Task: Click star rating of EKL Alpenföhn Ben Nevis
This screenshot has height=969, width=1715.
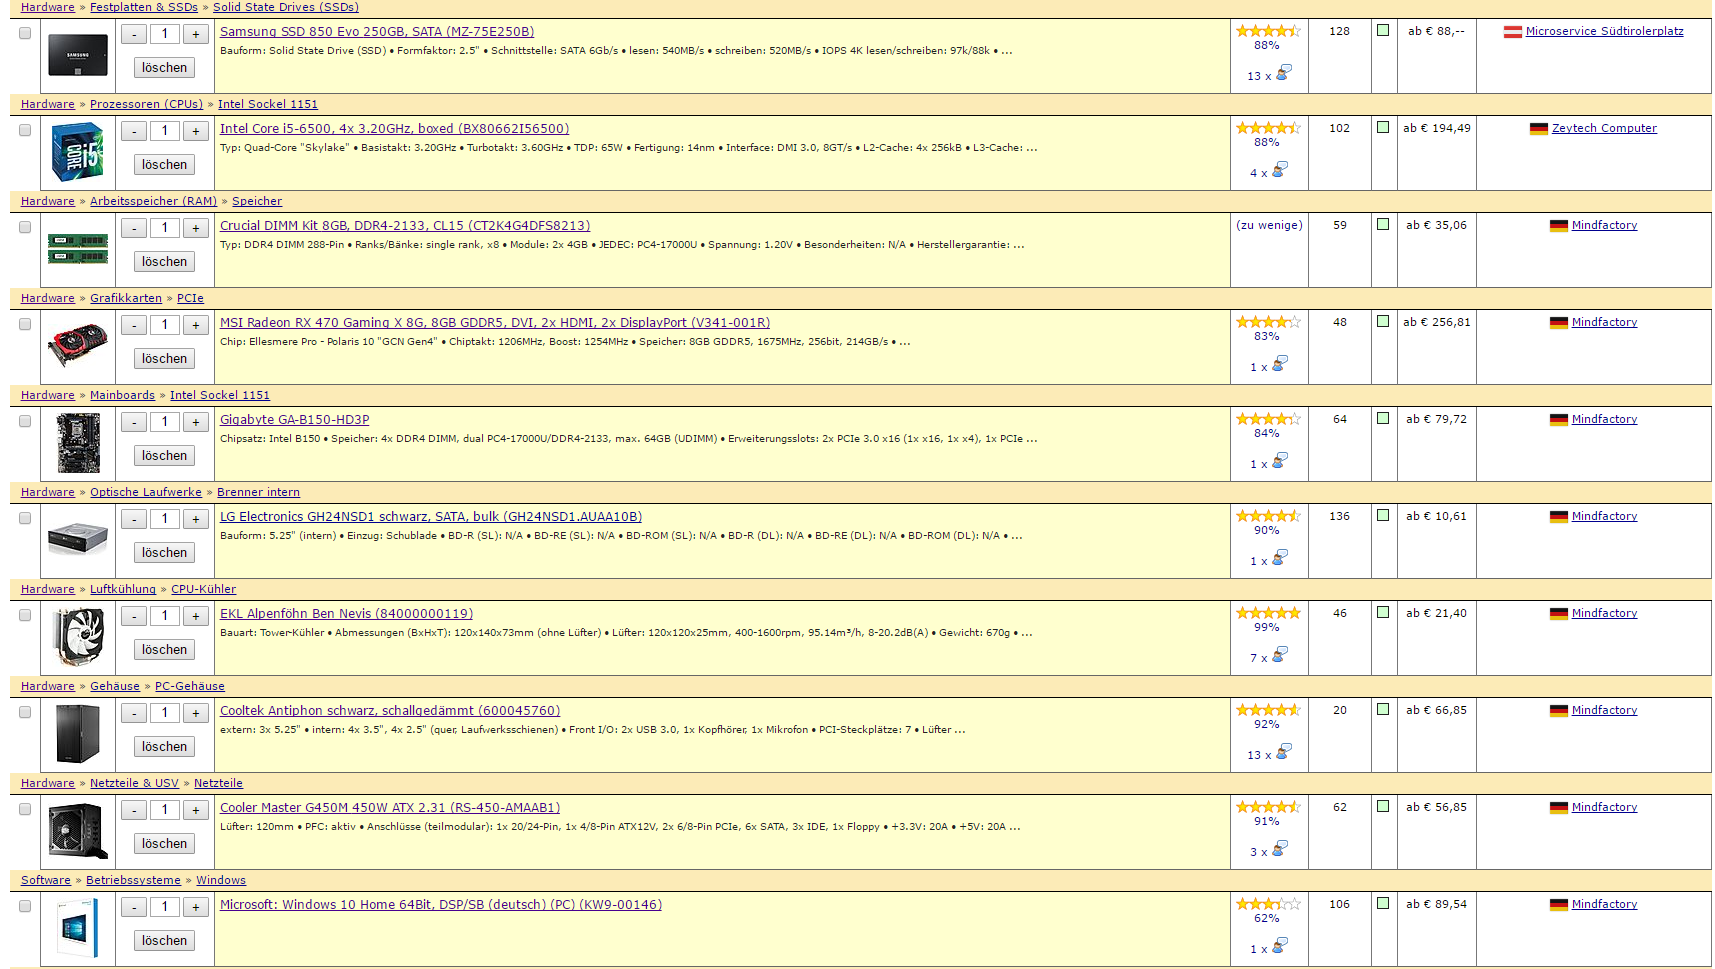Action: 1268,613
